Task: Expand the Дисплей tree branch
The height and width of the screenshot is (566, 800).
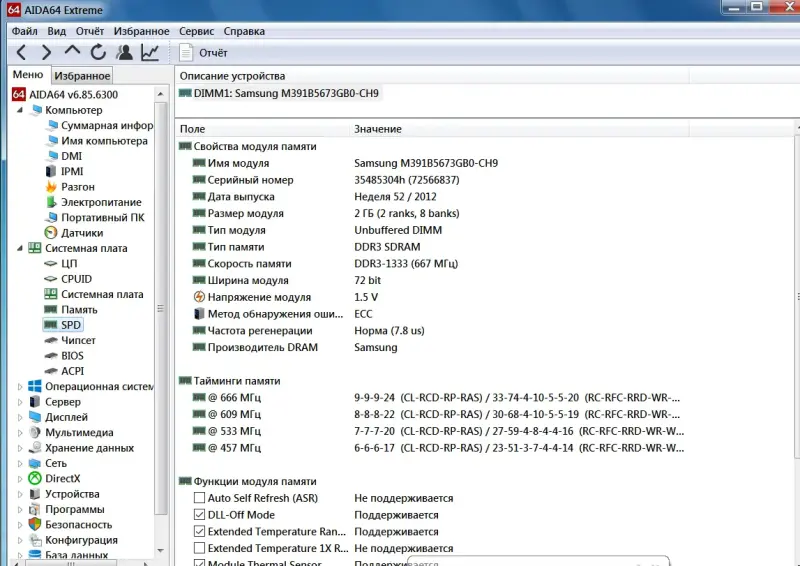Action: (x=20, y=417)
